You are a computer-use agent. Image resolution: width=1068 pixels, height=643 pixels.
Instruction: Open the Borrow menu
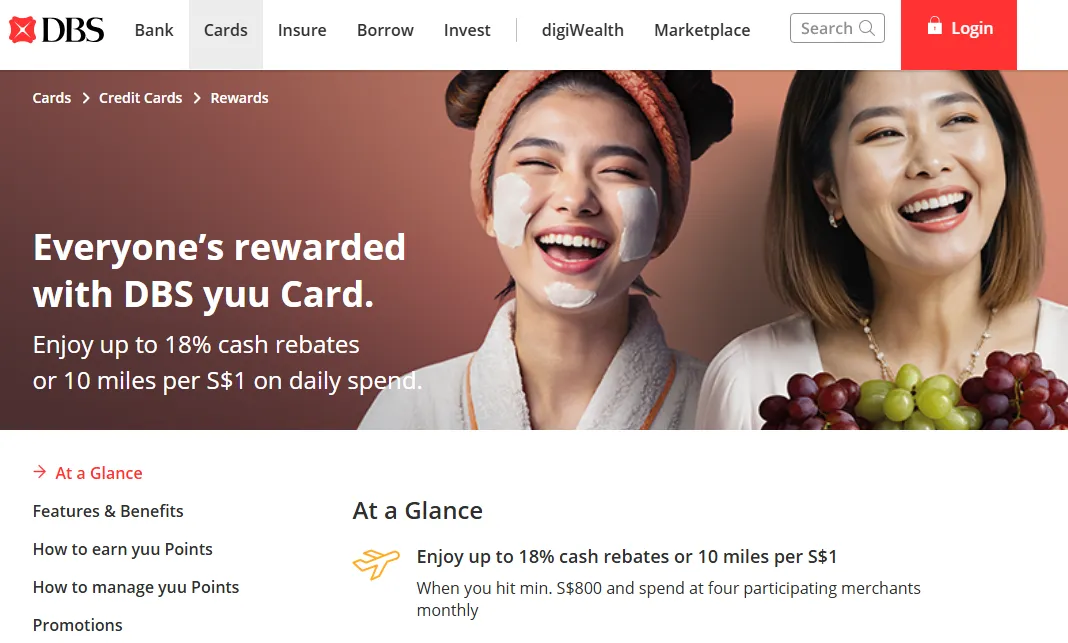(x=385, y=31)
